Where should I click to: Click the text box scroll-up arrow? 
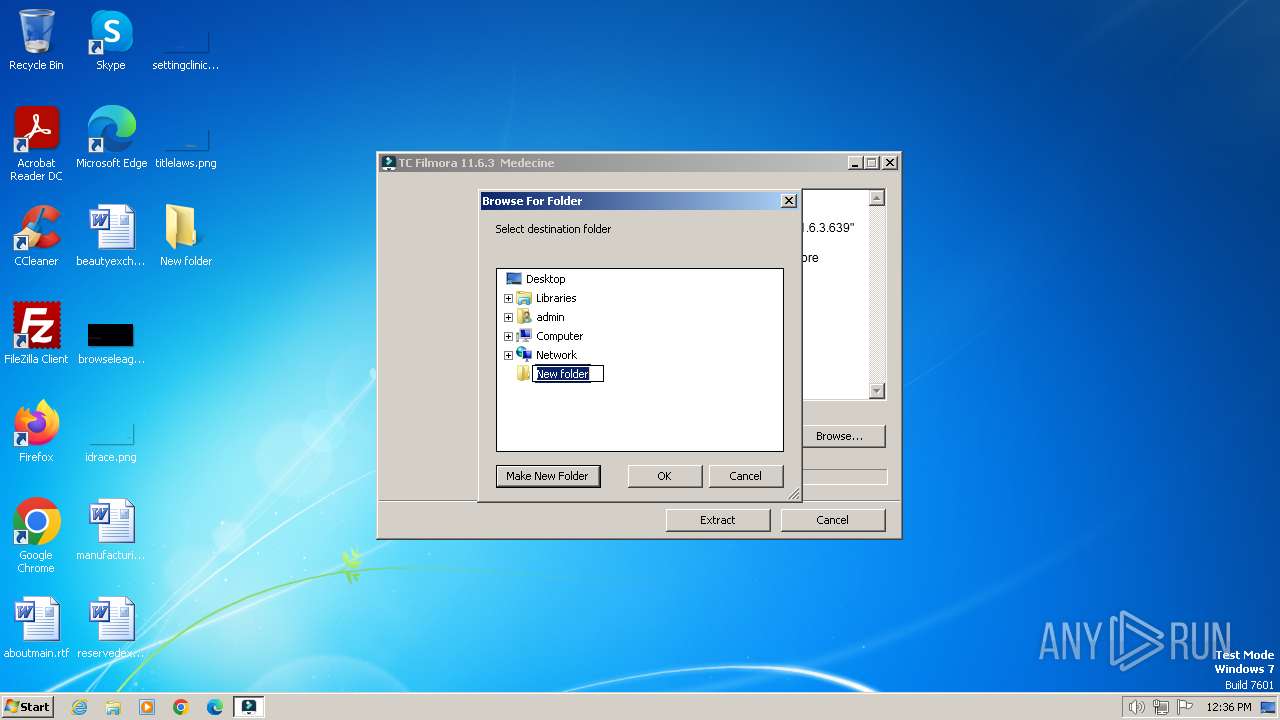[x=877, y=198]
